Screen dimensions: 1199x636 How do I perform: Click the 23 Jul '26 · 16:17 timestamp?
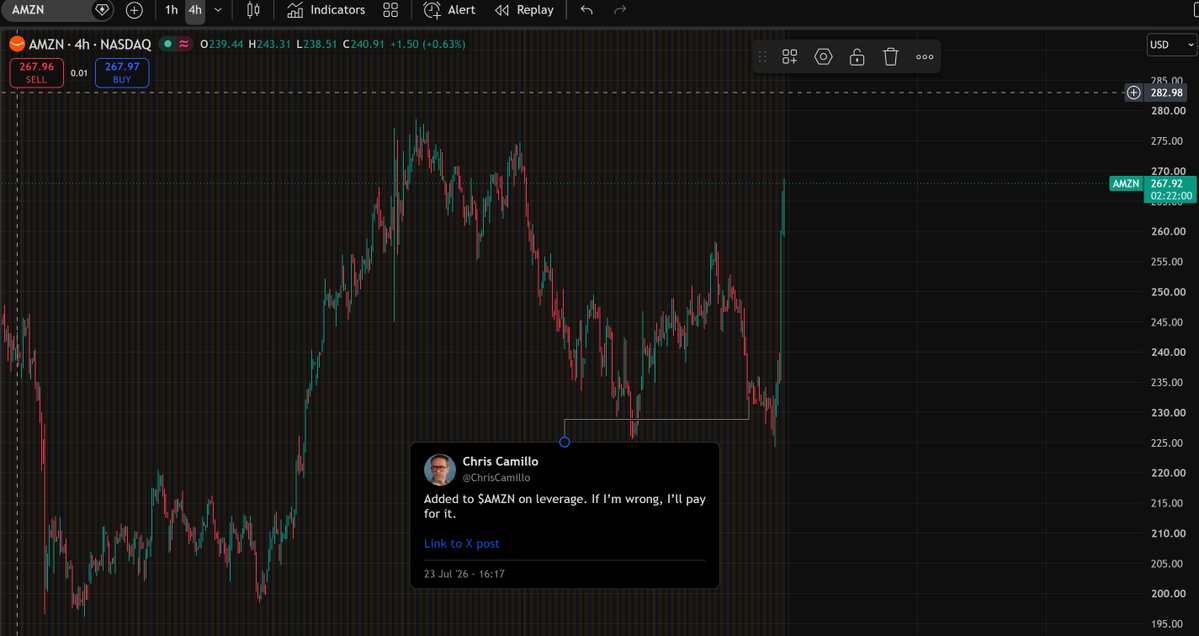[464, 574]
